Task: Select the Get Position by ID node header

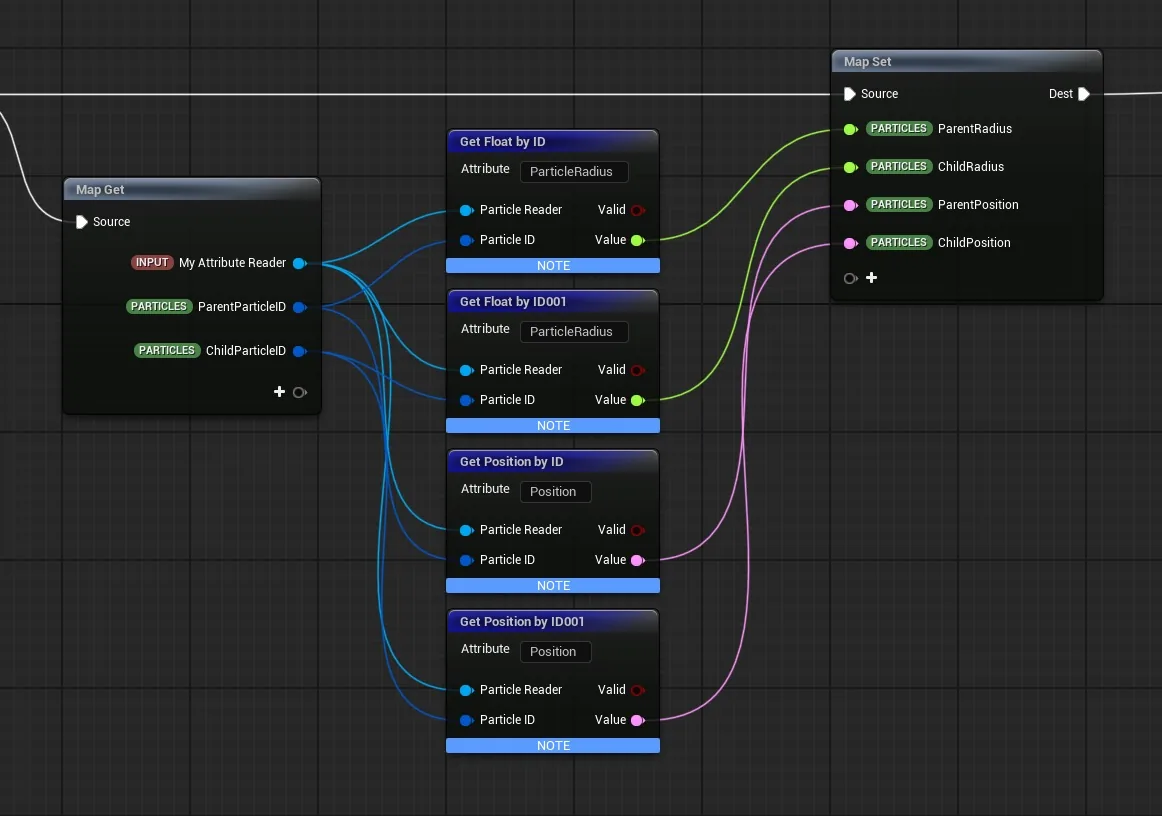Action: pos(553,462)
